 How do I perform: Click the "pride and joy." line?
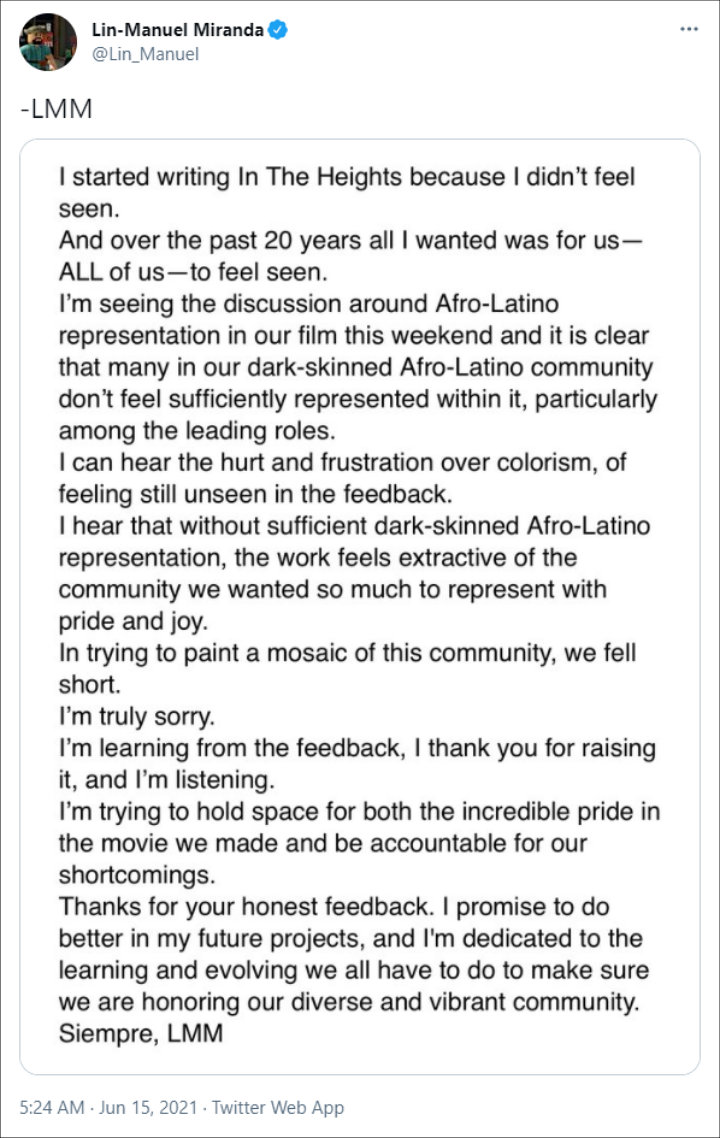133,622
